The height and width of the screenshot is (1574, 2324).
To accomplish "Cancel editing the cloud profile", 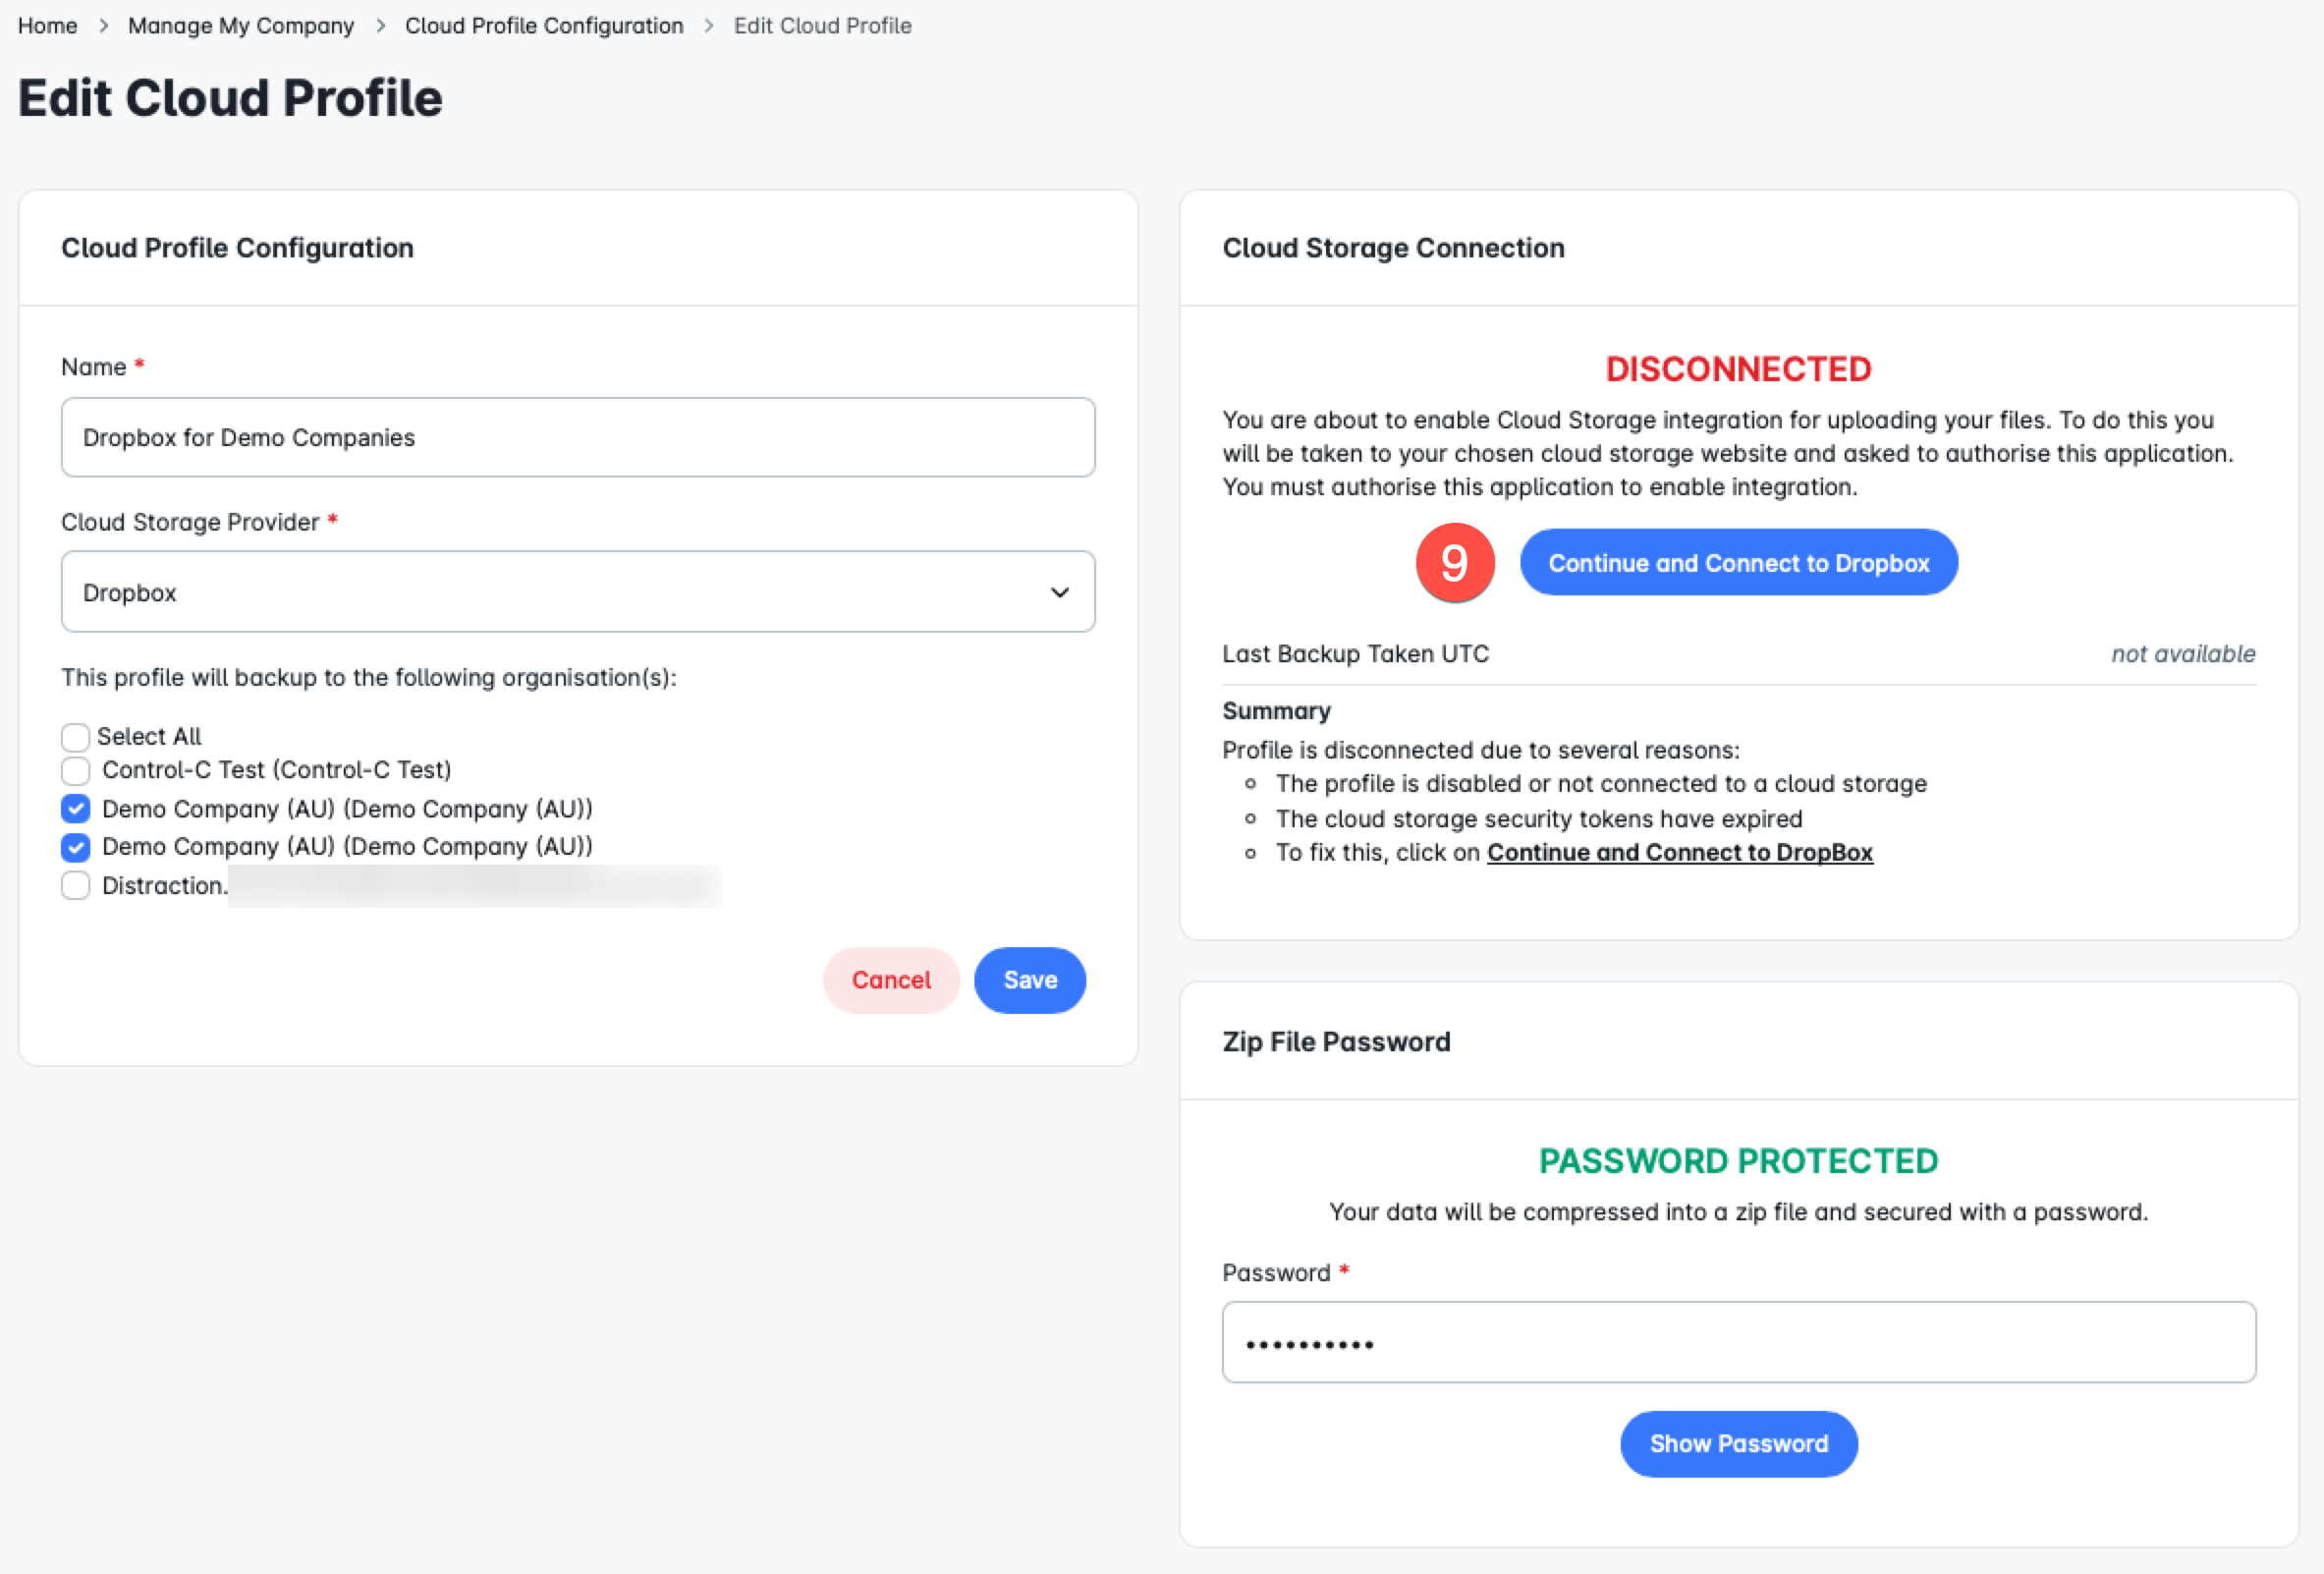I will click(891, 980).
